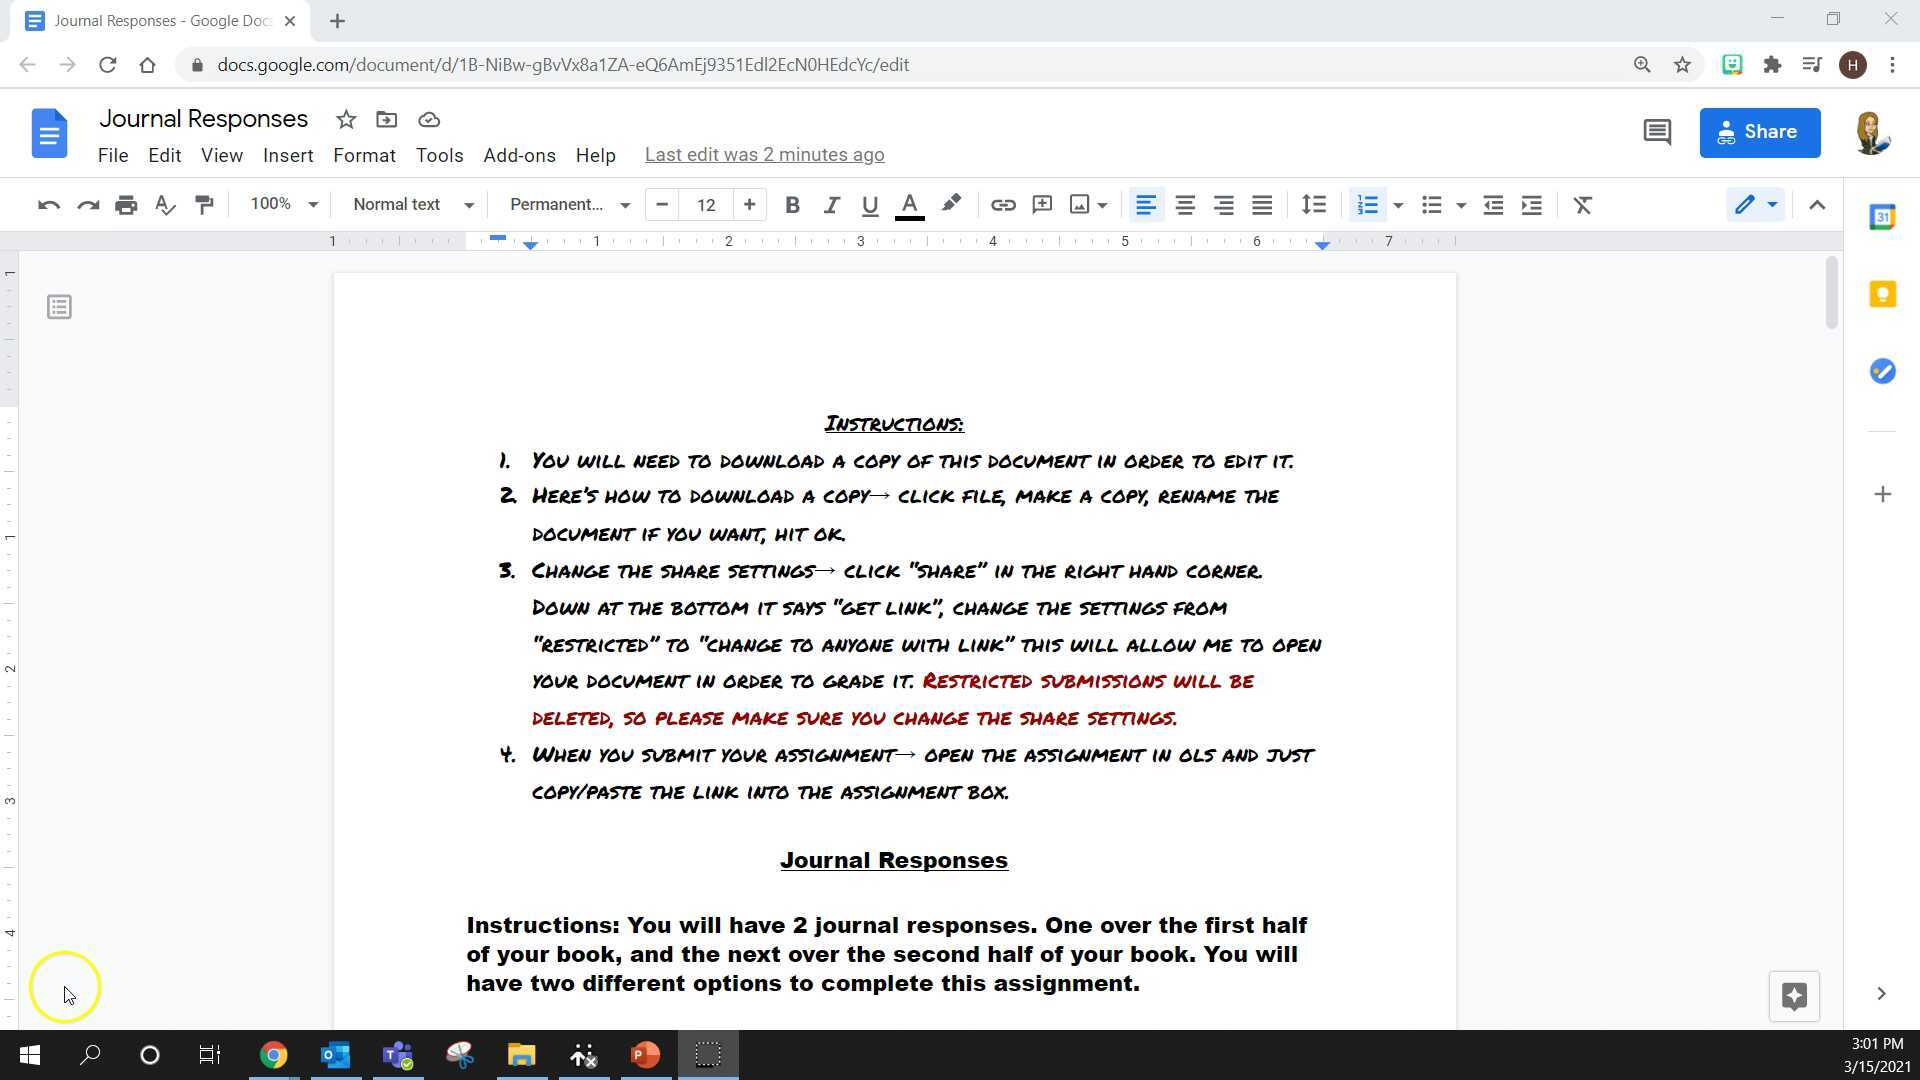Viewport: 1920px width, 1080px height.
Task: Open version history via last edit link
Action: point(764,154)
